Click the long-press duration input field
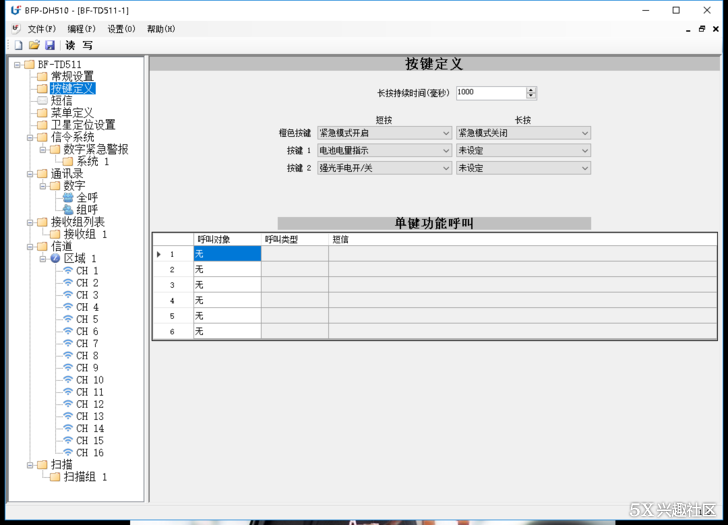This screenshot has height=525, width=728. (x=490, y=92)
